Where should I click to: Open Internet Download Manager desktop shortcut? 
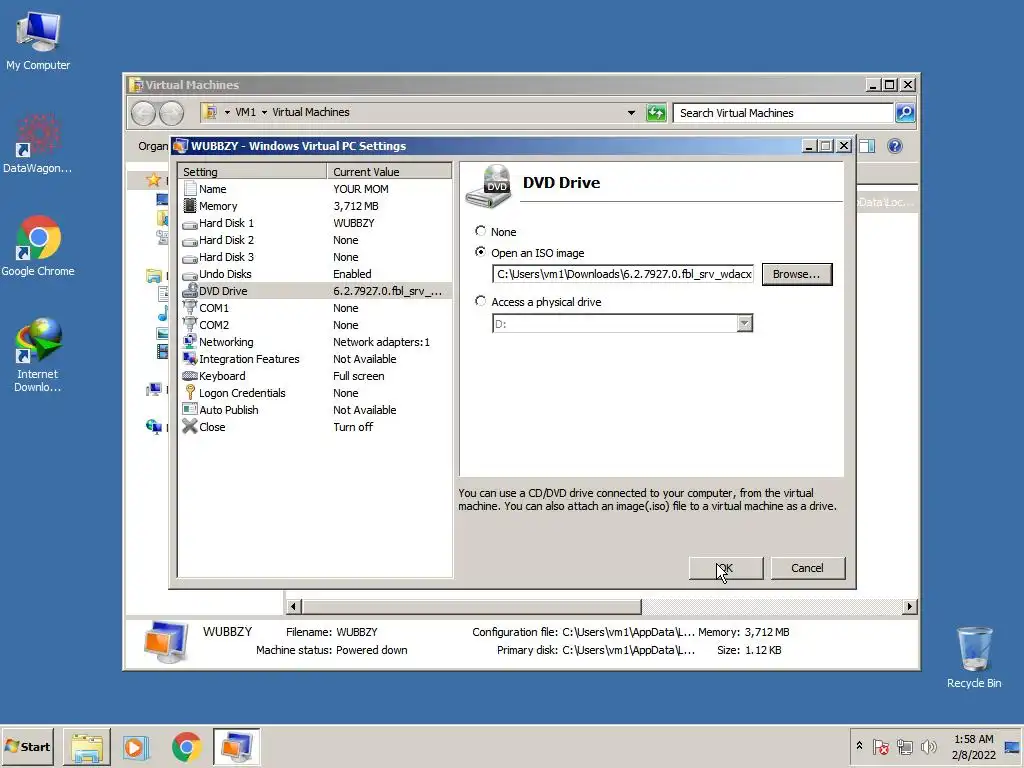(38, 355)
